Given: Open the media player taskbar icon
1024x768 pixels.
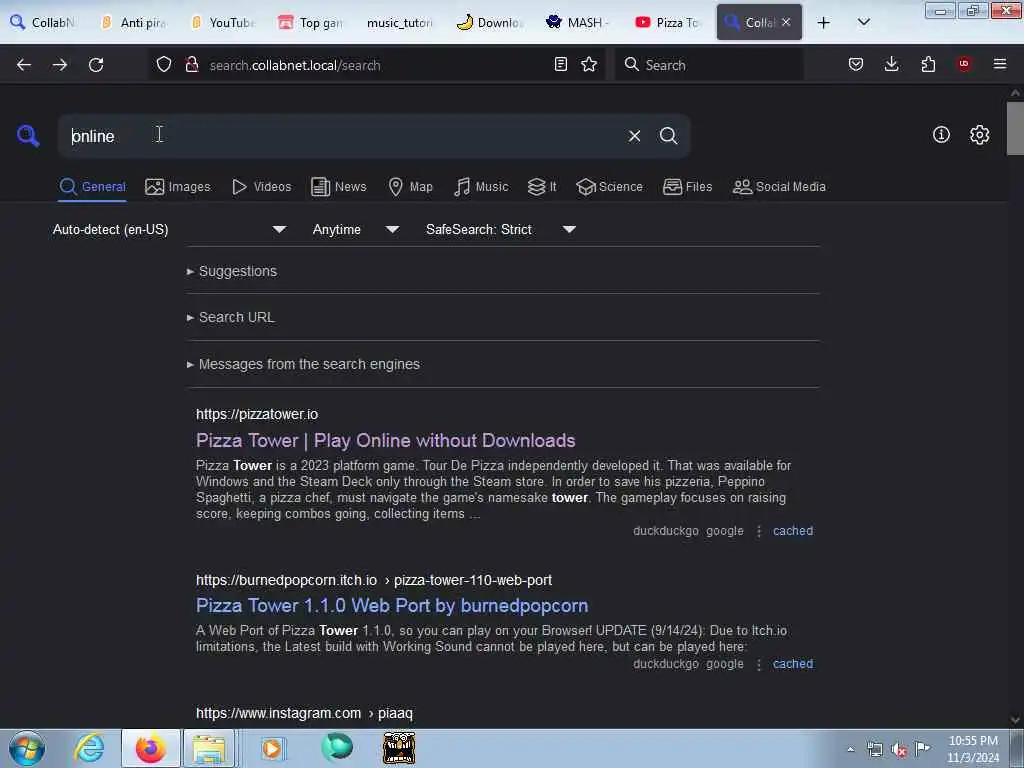Looking at the screenshot, I should [x=272, y=748].
